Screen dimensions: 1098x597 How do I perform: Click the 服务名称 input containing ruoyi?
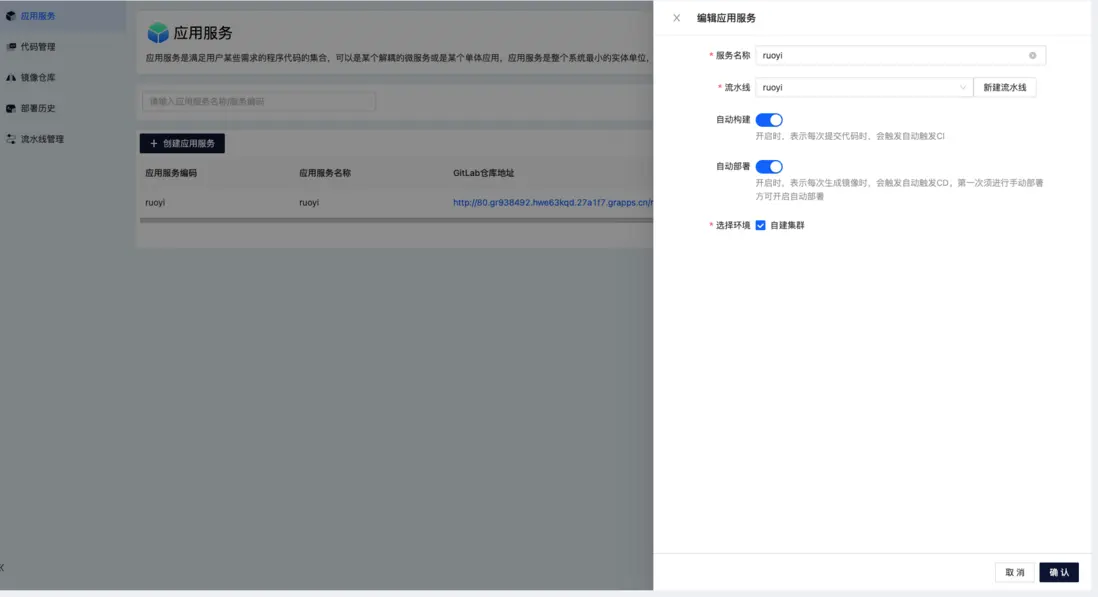click(900, 55)
